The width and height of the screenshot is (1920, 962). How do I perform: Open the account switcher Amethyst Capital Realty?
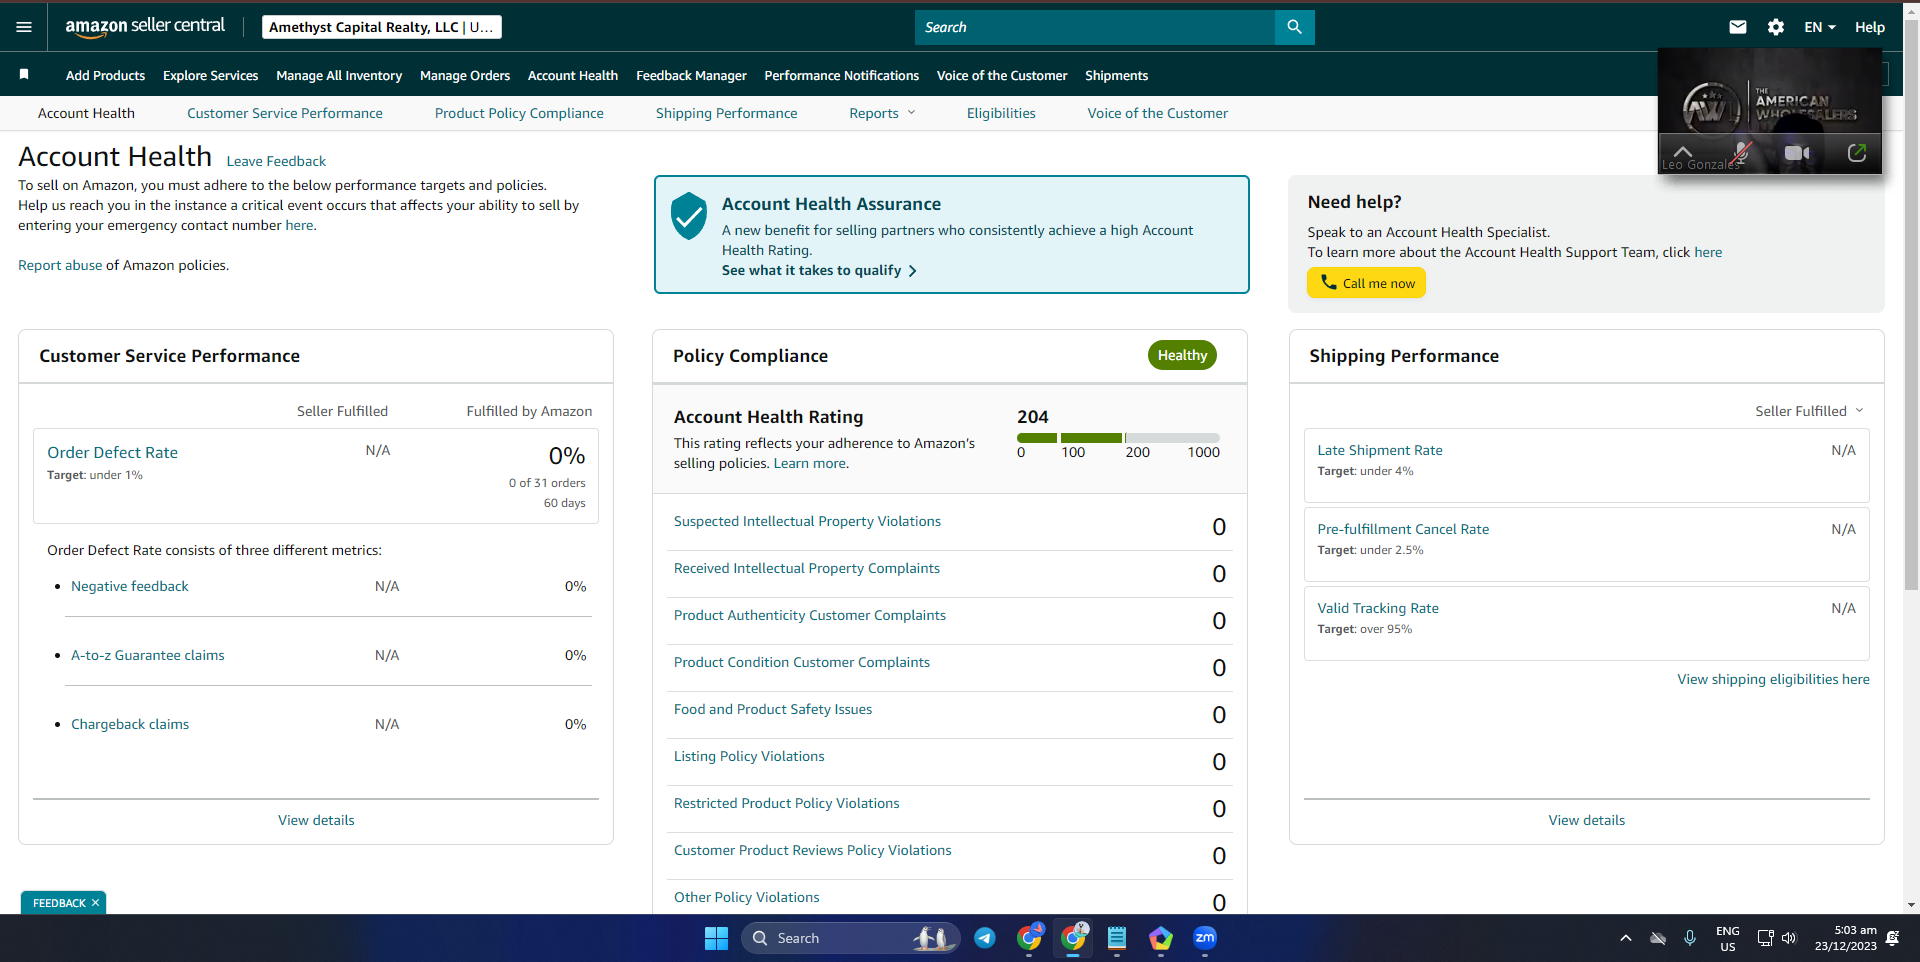point(382,27)
